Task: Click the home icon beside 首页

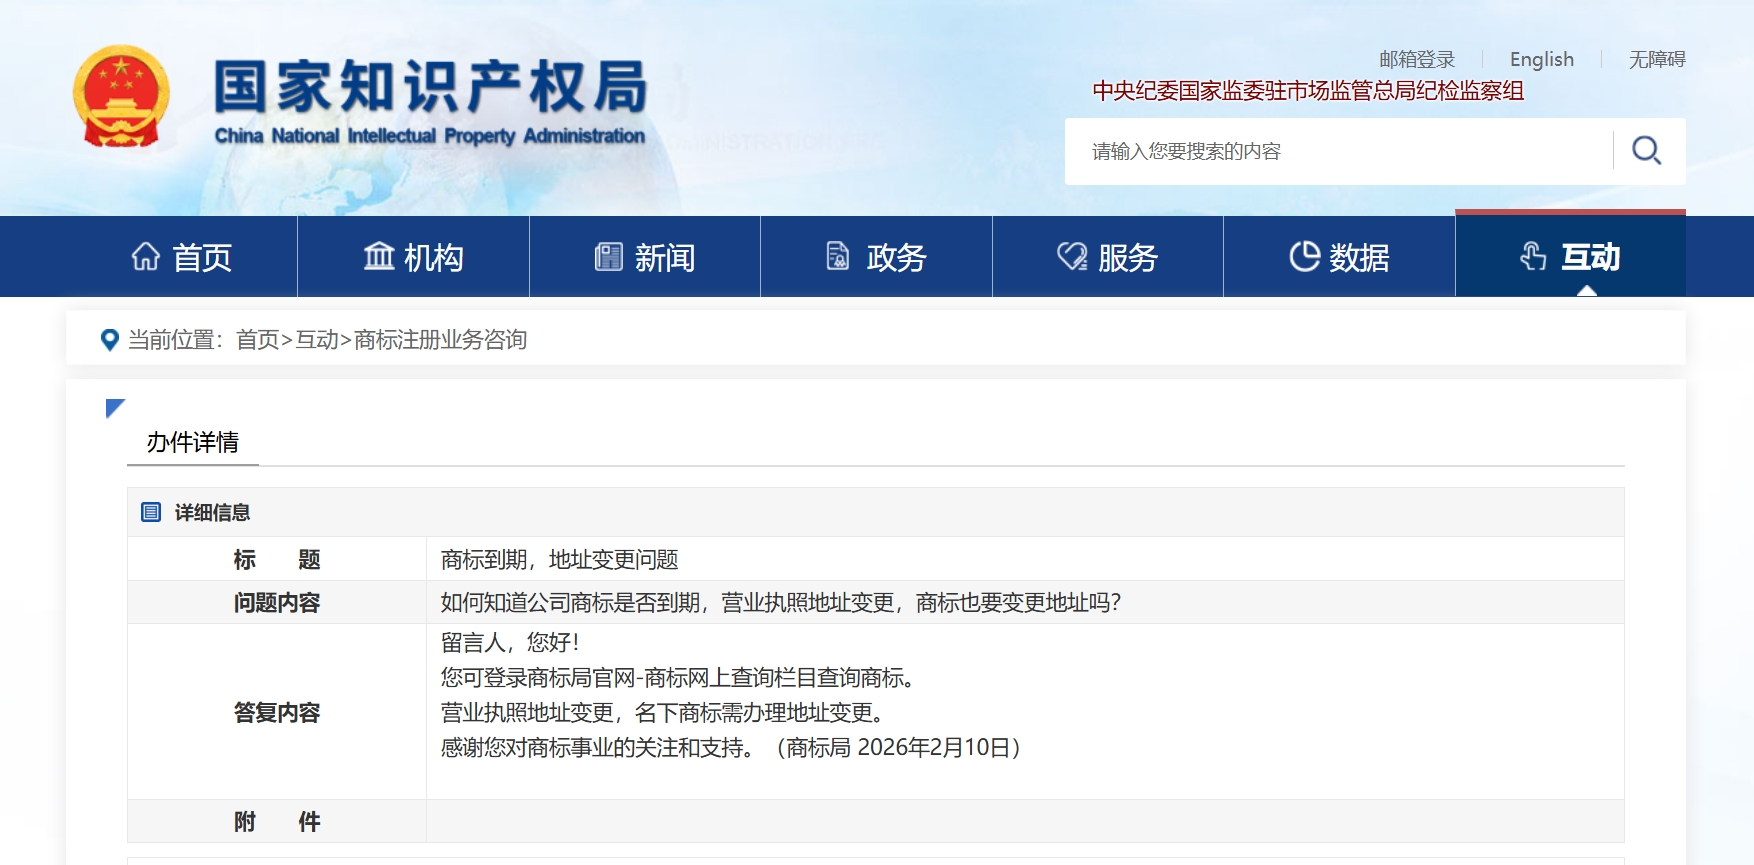Action: coord(146,257)
